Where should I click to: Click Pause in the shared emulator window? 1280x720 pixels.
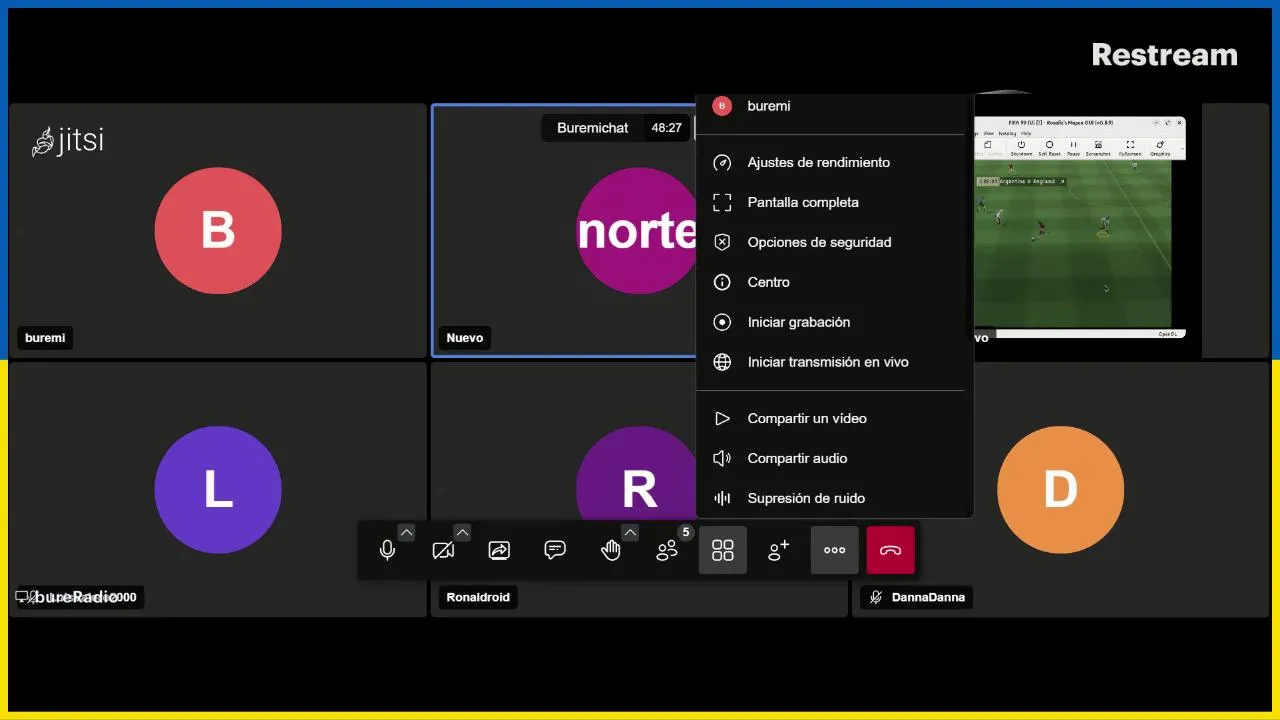click(1073, 148)
